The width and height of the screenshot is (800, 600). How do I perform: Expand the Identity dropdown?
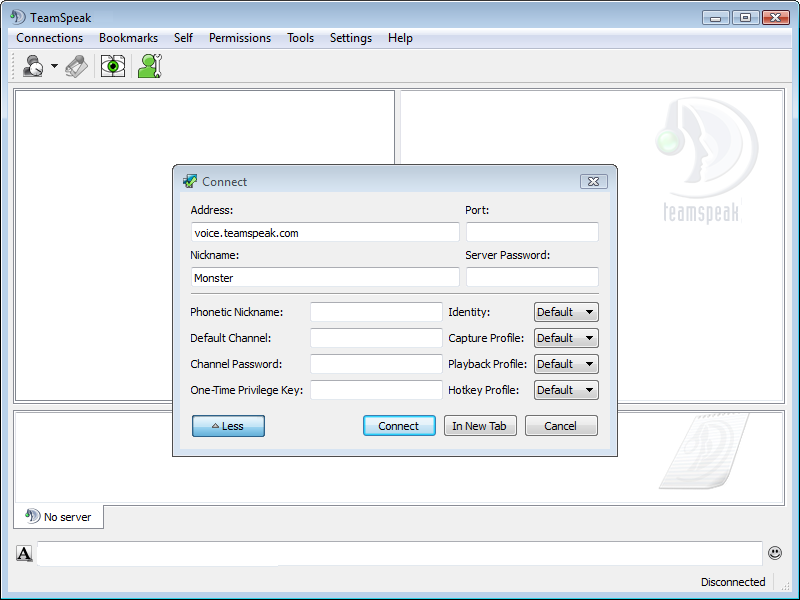coord(566,312)
